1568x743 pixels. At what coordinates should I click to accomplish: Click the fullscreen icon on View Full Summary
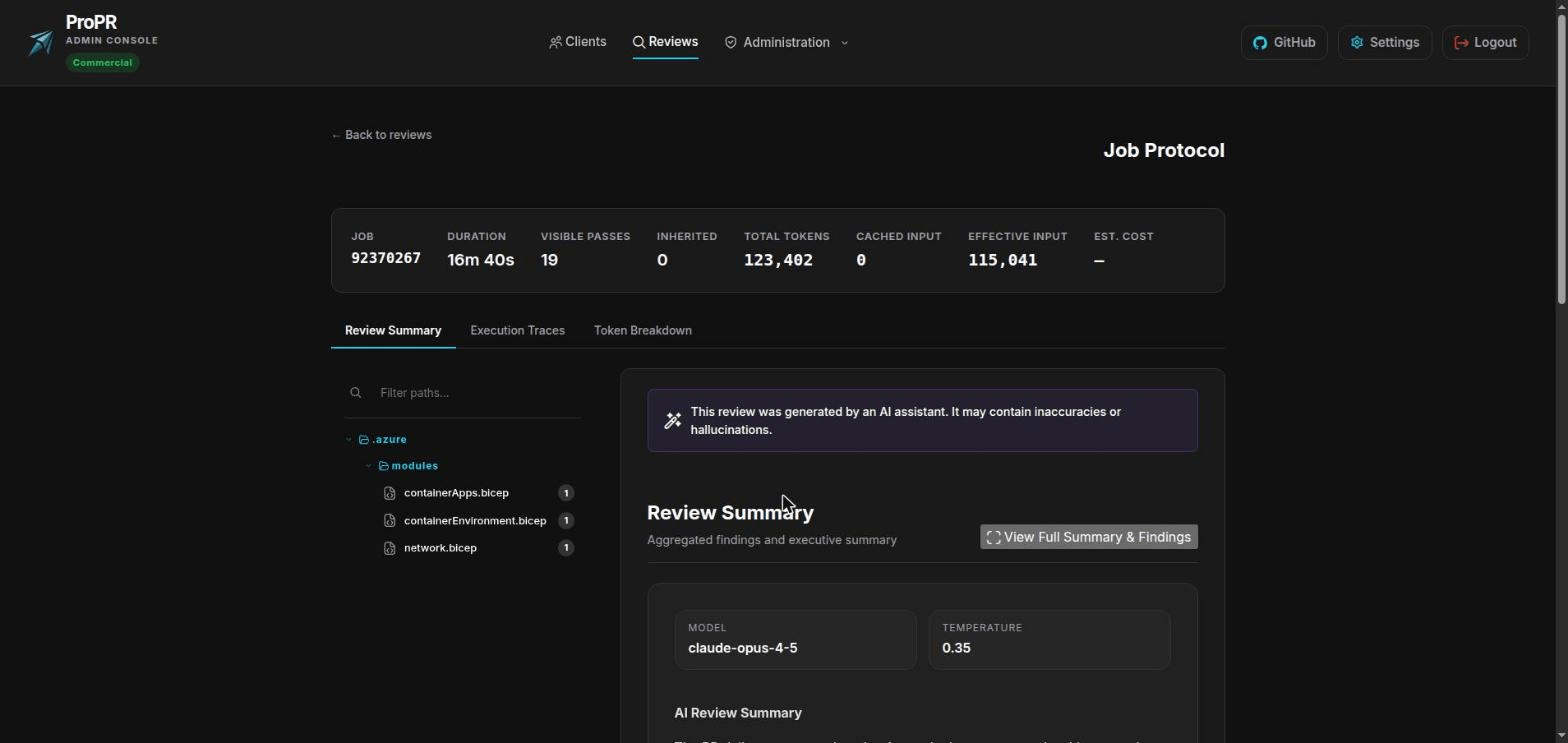click(994, 537)
